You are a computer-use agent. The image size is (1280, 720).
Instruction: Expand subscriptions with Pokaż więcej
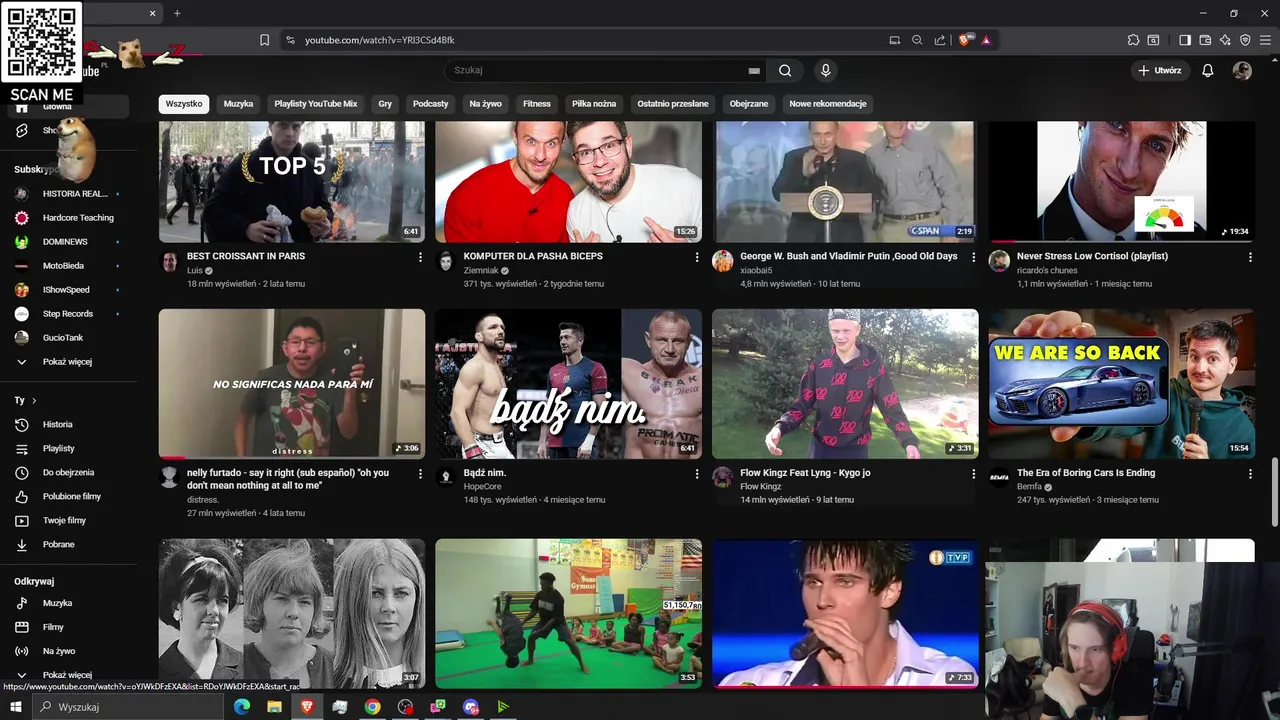tap(68, 361)
